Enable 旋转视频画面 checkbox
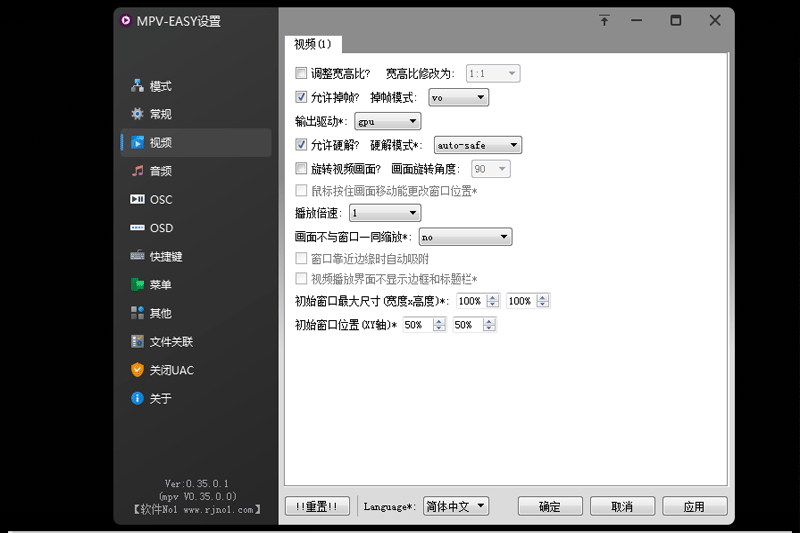This screenshot has height=533, width=800. coord(301,168)
